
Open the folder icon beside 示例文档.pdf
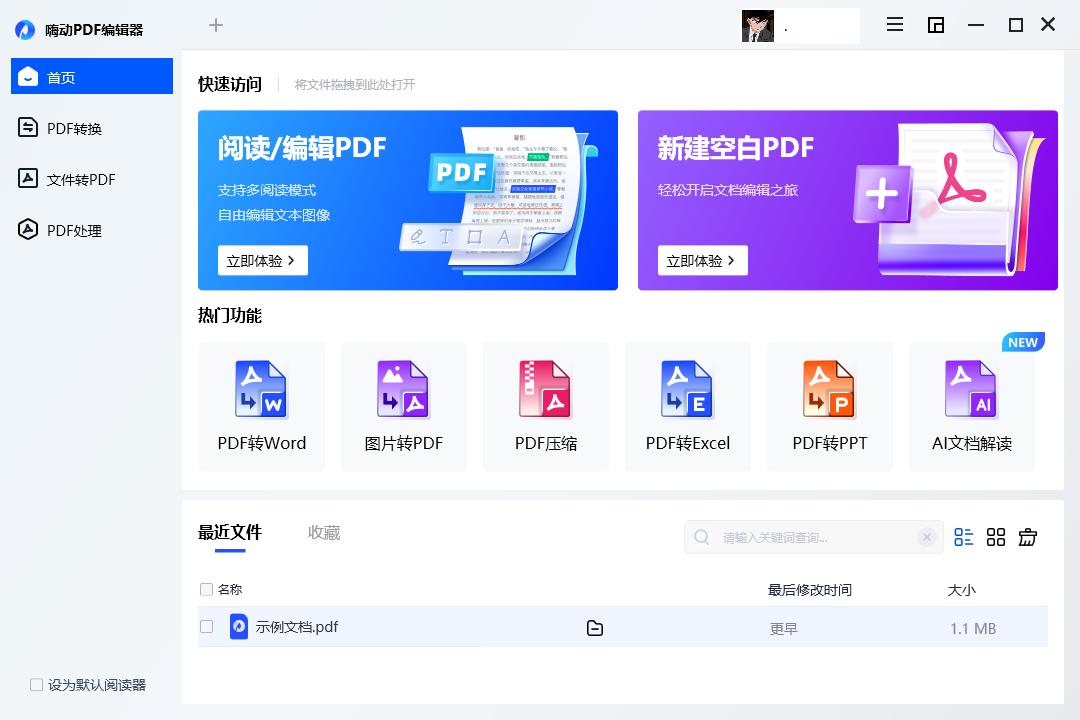pos(595,627)
